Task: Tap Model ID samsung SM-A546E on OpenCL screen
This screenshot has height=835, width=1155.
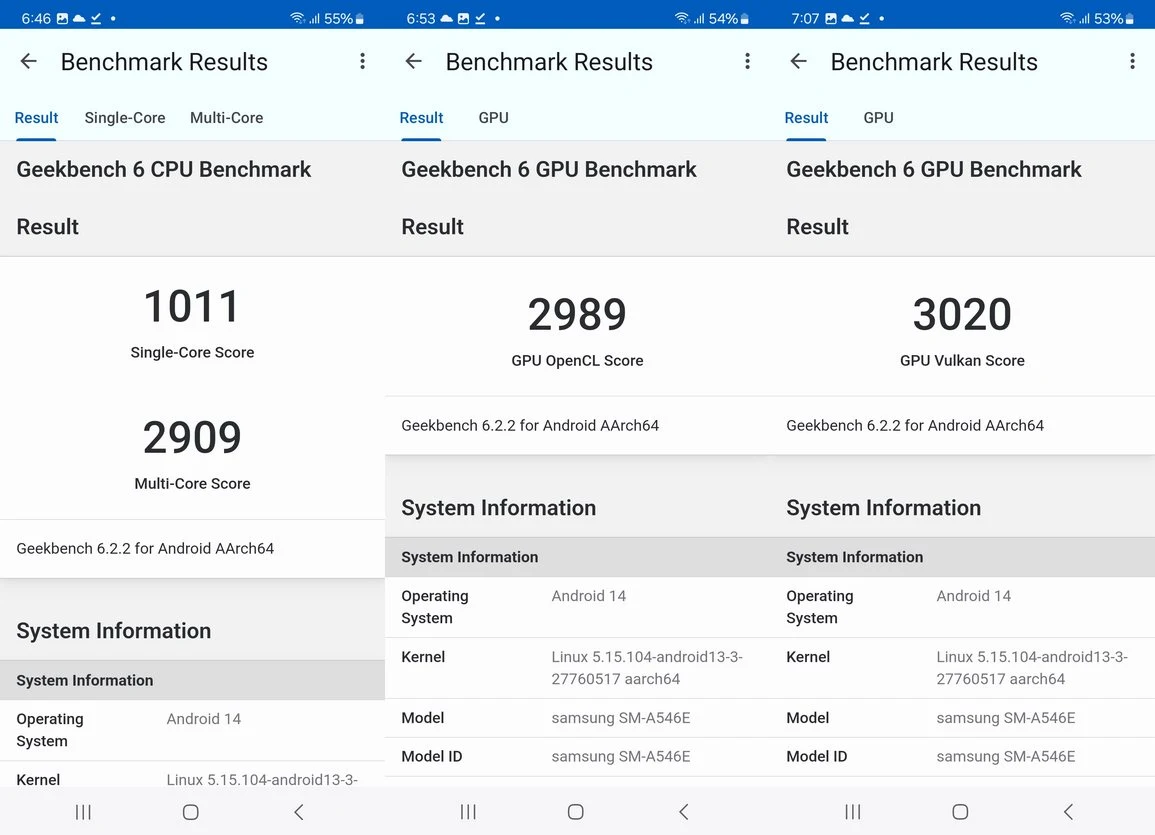Action: (x=621, y=756)
